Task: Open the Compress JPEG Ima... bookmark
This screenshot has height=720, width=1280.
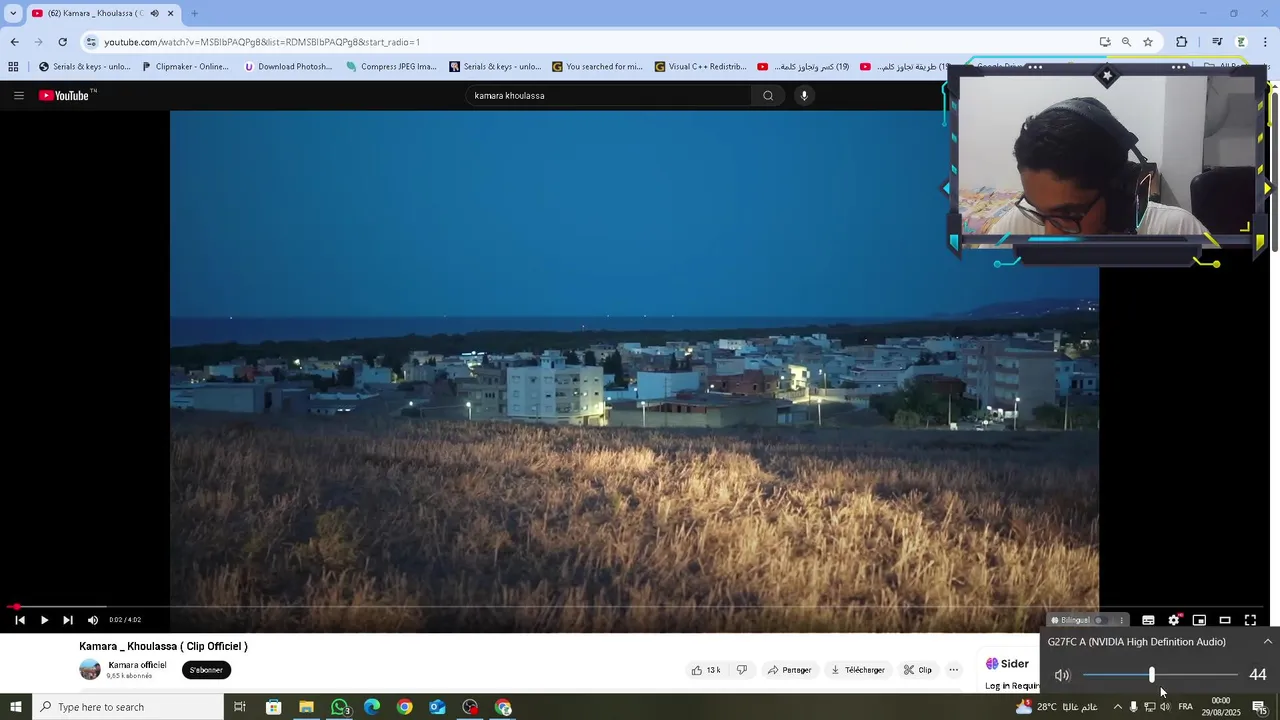Action: [x=391, y=67]
